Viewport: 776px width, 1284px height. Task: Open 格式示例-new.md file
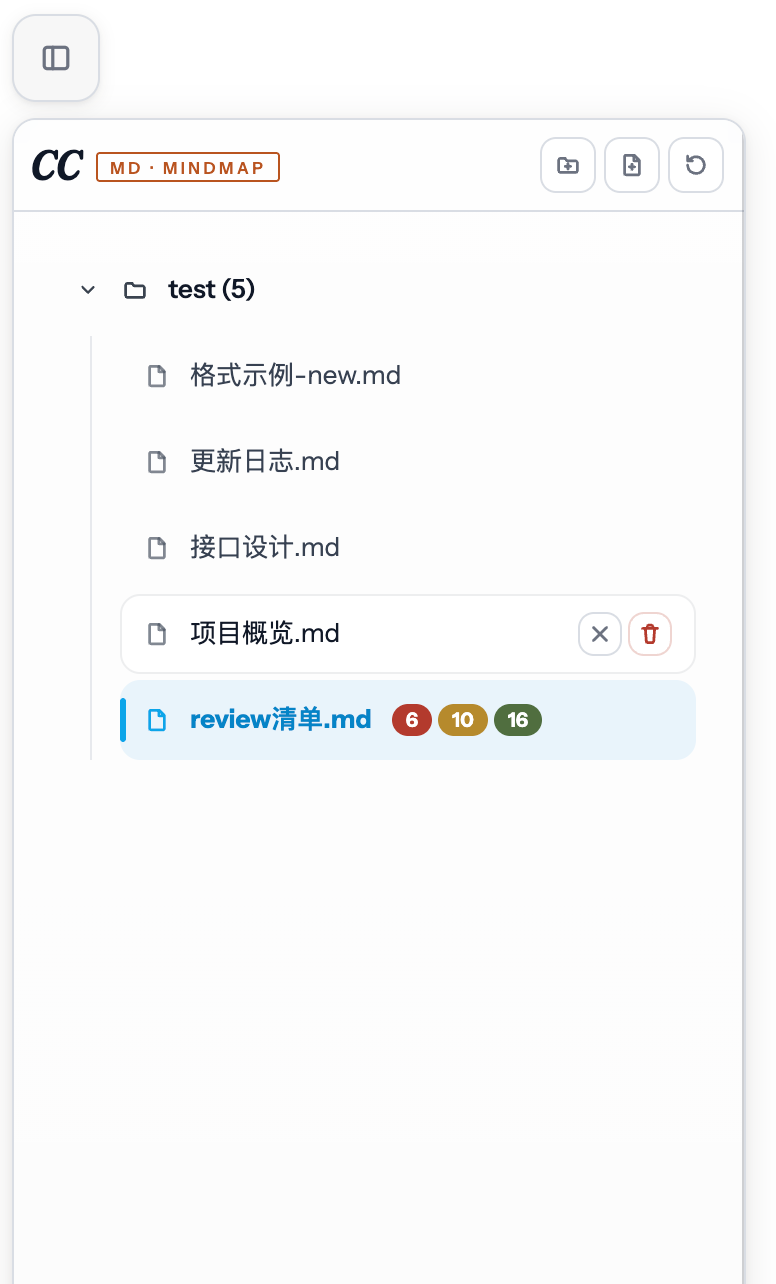coord(408,376)
